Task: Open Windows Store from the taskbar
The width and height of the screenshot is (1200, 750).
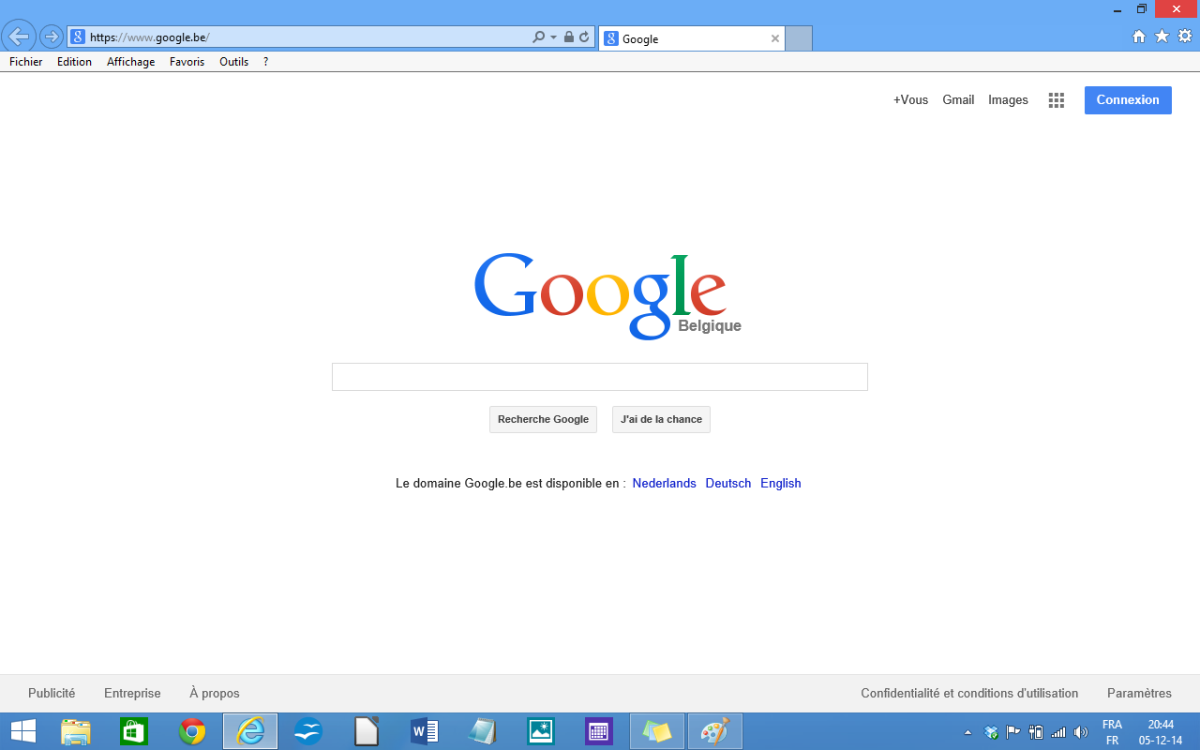Action: pos(134,732)
